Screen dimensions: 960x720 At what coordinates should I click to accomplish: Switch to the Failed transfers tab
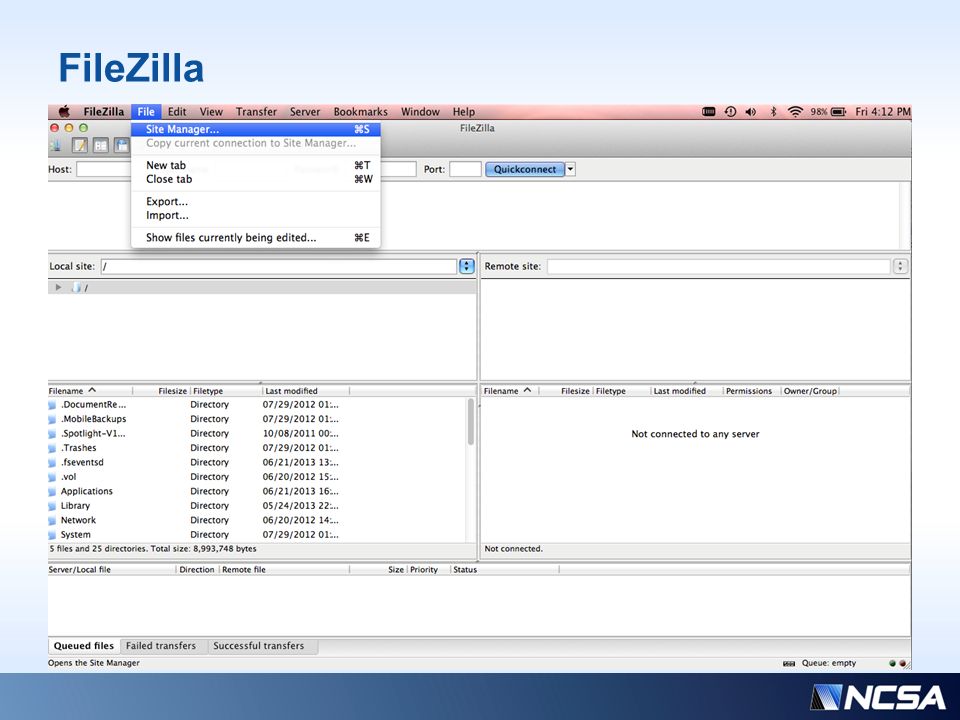[161, 646]
